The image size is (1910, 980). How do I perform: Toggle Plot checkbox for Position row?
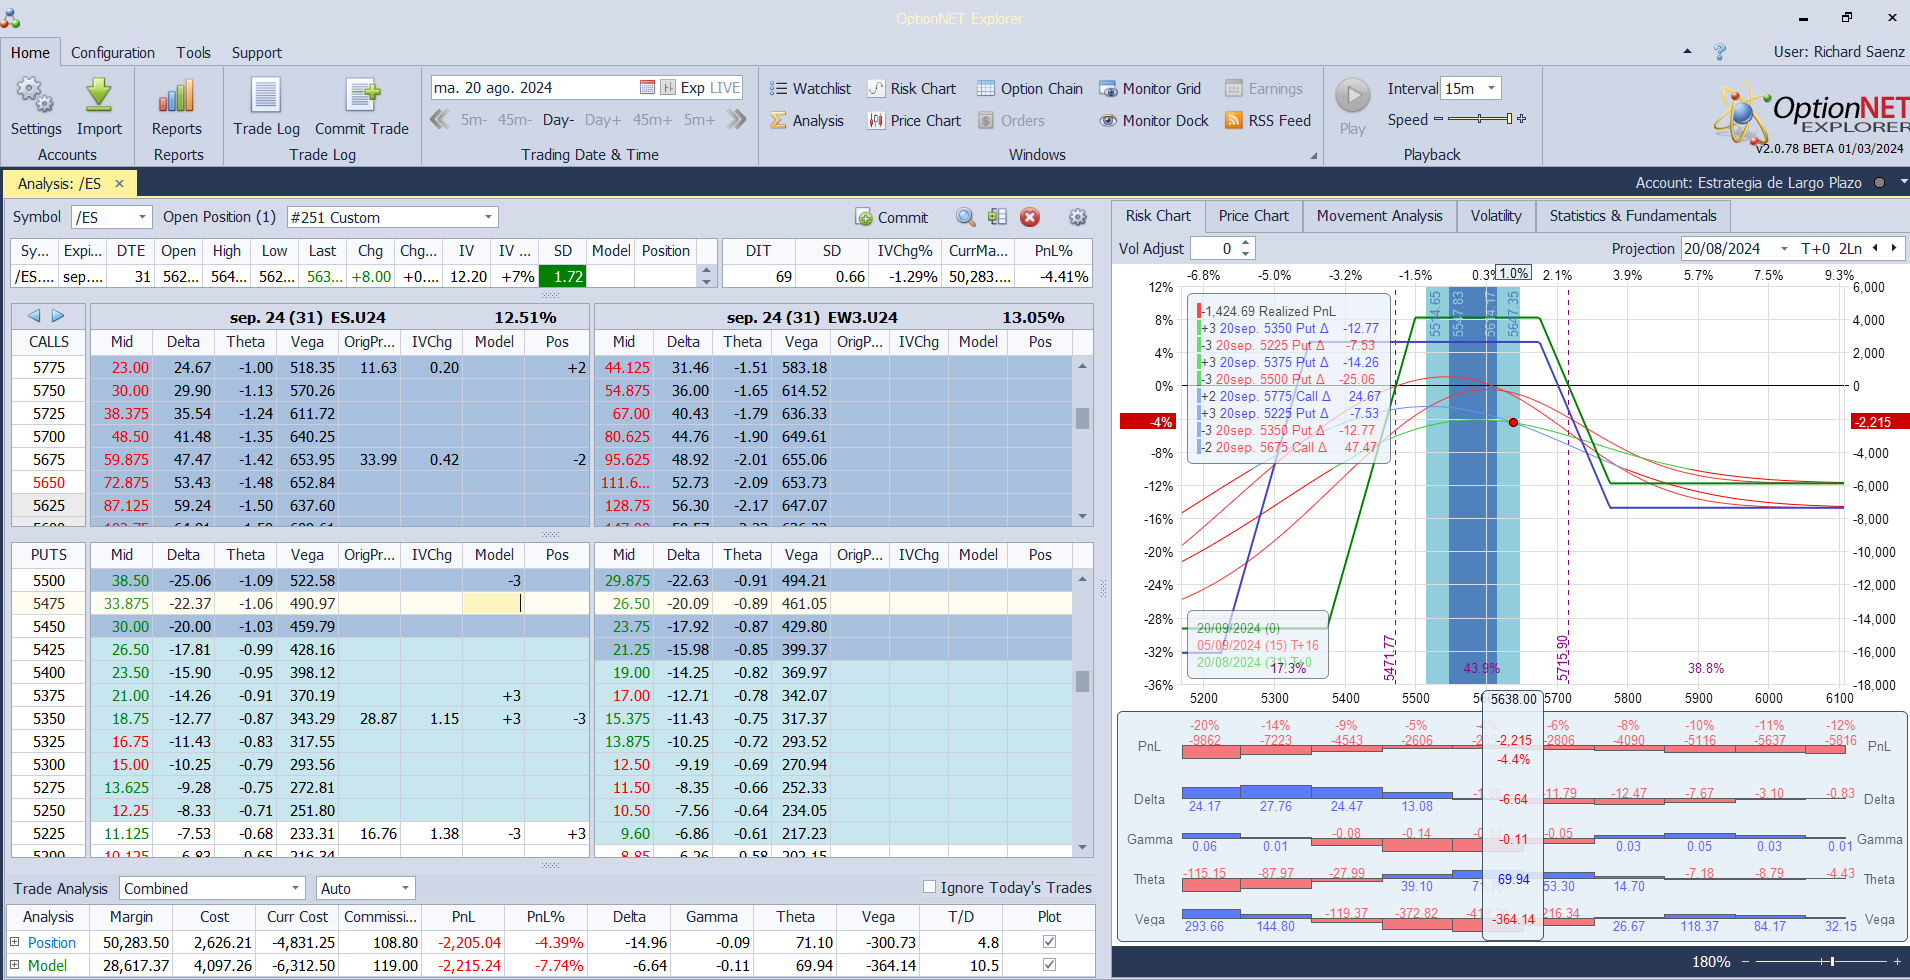coord(1049,942)
